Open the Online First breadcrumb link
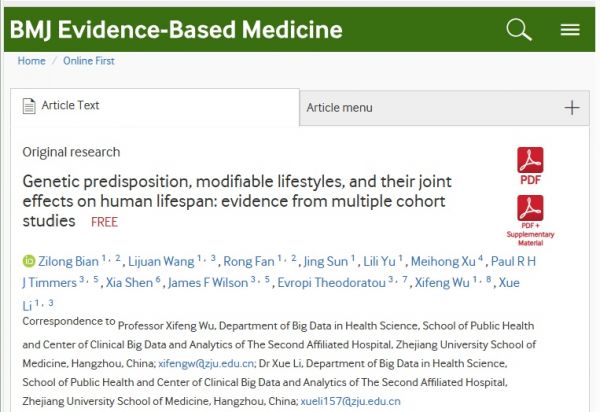The image size is (600, 412). coord(89,61)
